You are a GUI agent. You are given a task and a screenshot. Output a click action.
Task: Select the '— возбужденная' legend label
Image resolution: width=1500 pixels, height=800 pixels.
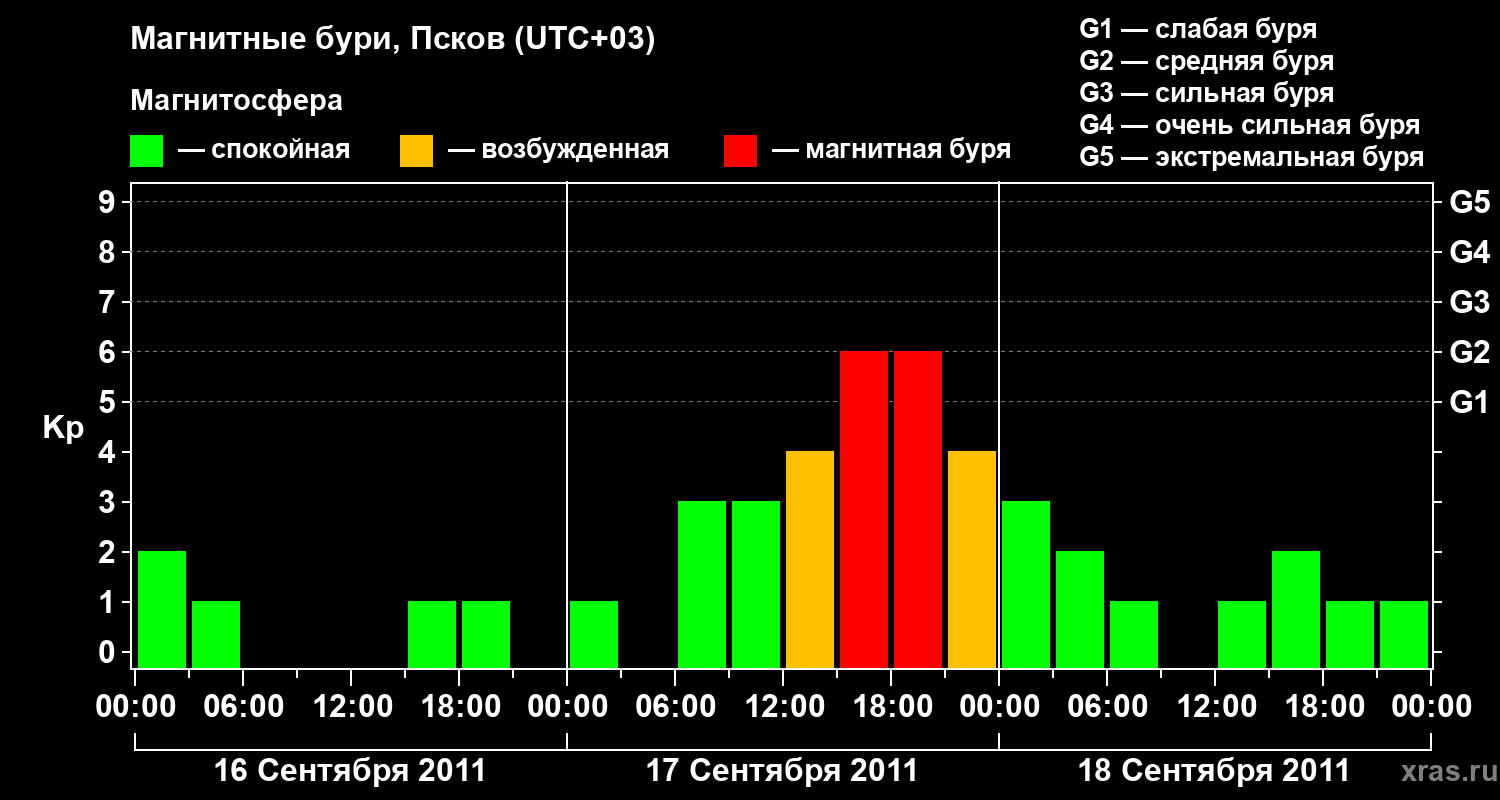tap(558, 151)
